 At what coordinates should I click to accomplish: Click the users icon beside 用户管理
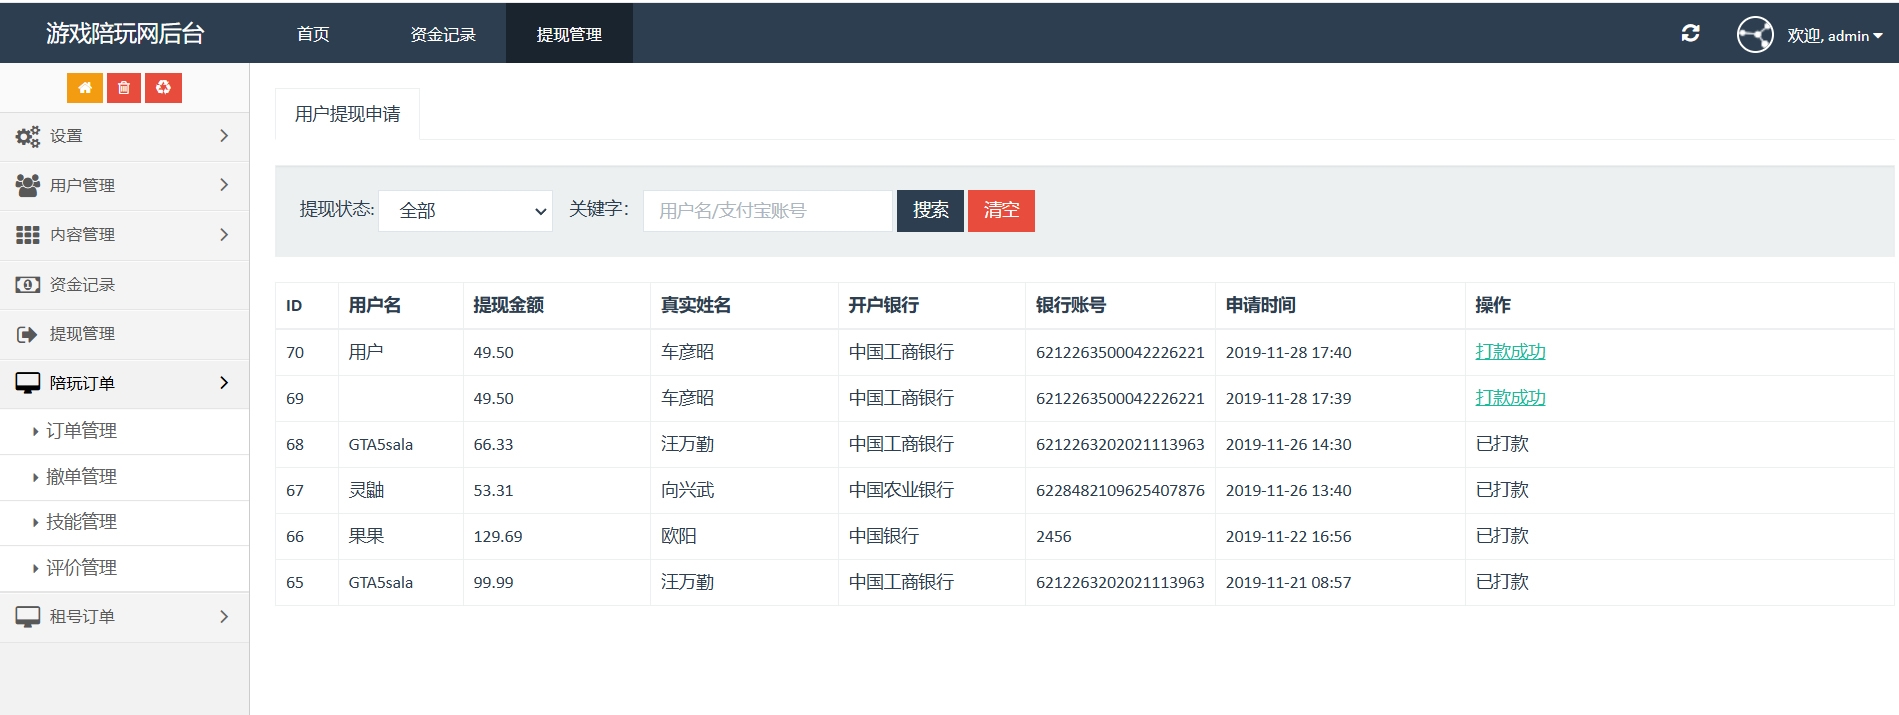pos(28,185)
